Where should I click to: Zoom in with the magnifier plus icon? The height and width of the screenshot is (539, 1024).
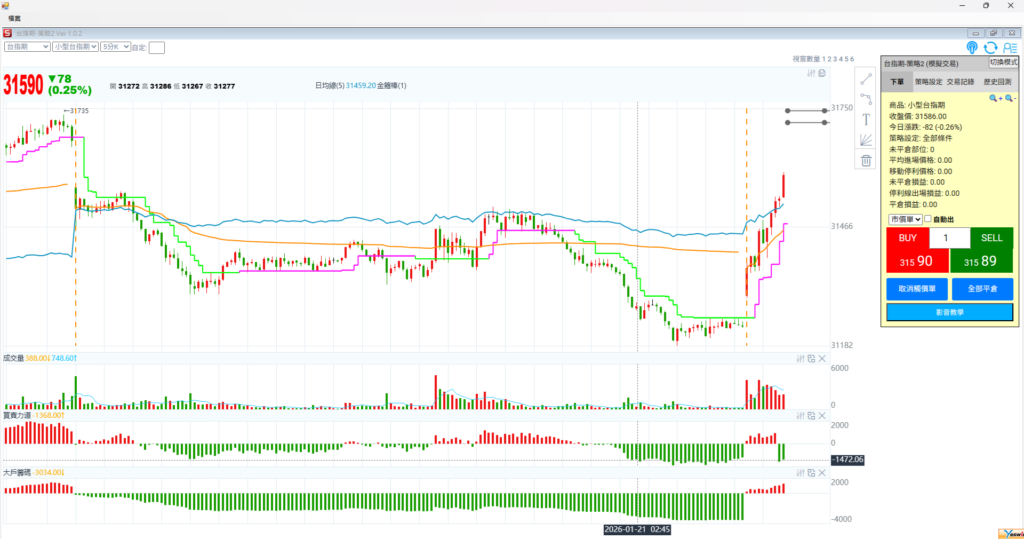click(995, 98)
